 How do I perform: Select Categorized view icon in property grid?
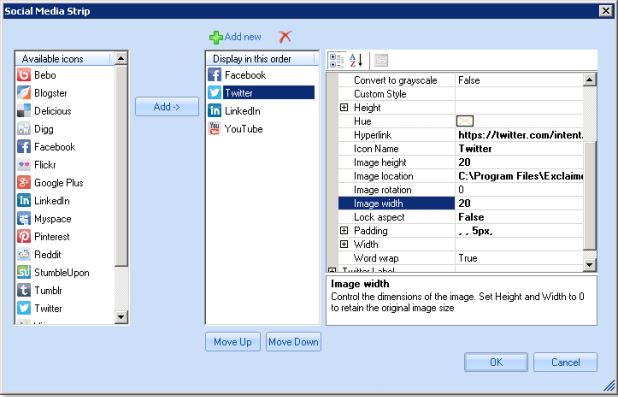(337, 60)
